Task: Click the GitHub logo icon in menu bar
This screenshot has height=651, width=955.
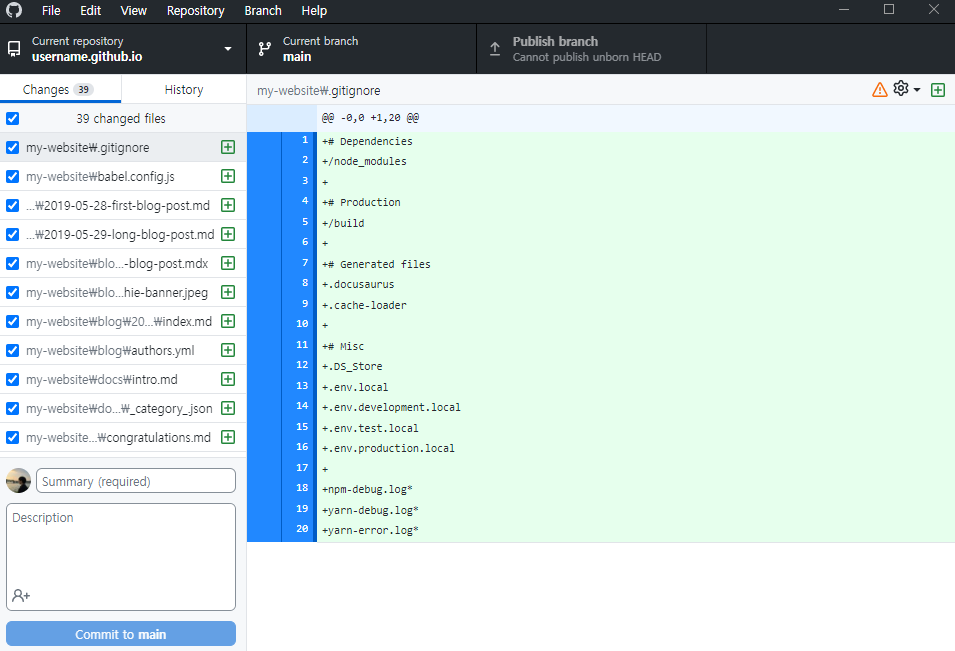Action: (14, 10)
